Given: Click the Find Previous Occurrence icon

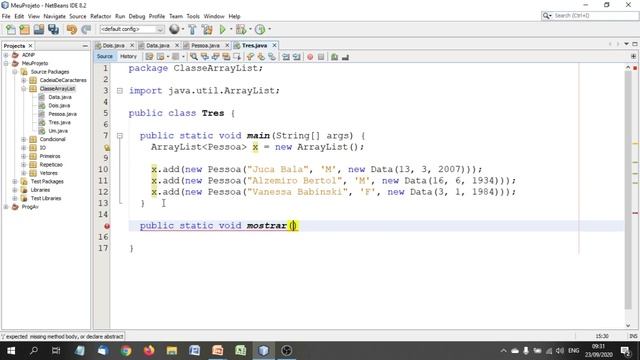Looking at the screenshot, I should 205,57.
